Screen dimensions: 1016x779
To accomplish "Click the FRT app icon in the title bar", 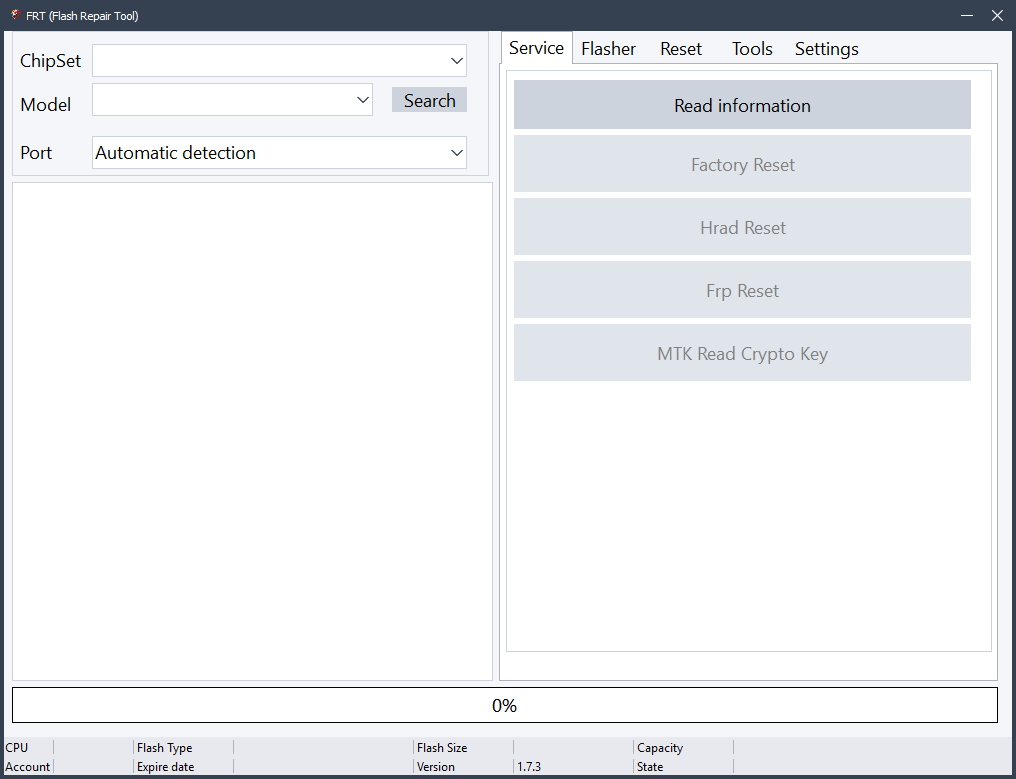I will coord(13,15).
